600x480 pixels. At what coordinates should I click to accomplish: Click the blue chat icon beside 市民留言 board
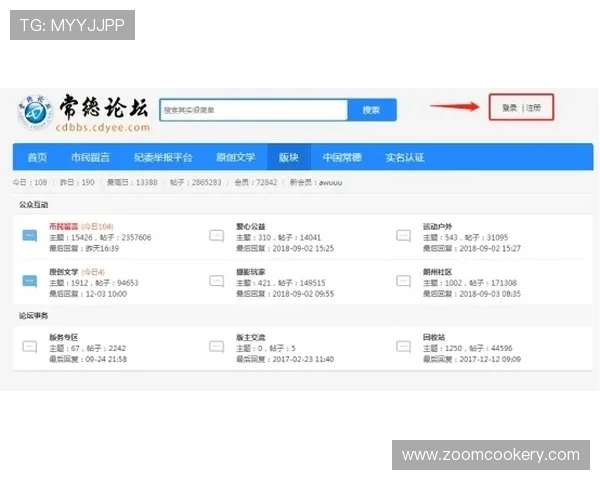(x=30, y=235)
